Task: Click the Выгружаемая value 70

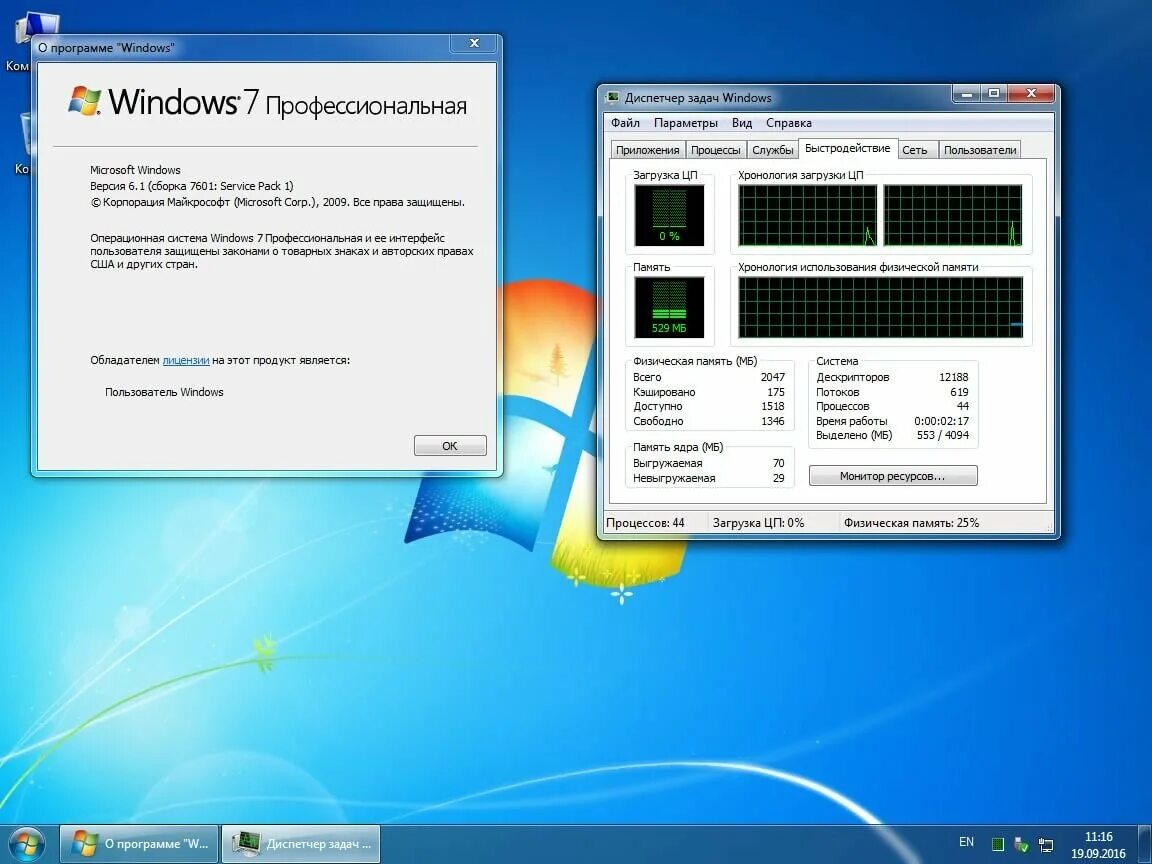Action: point(779,463)
